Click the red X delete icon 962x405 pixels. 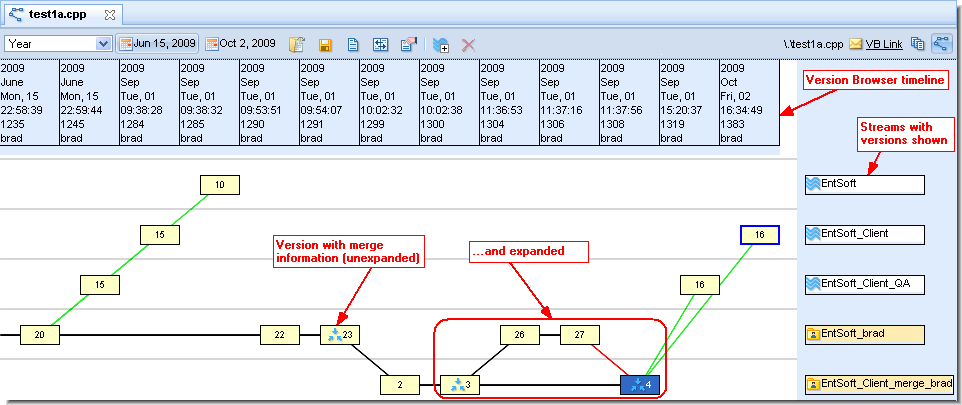click(468, 45)
